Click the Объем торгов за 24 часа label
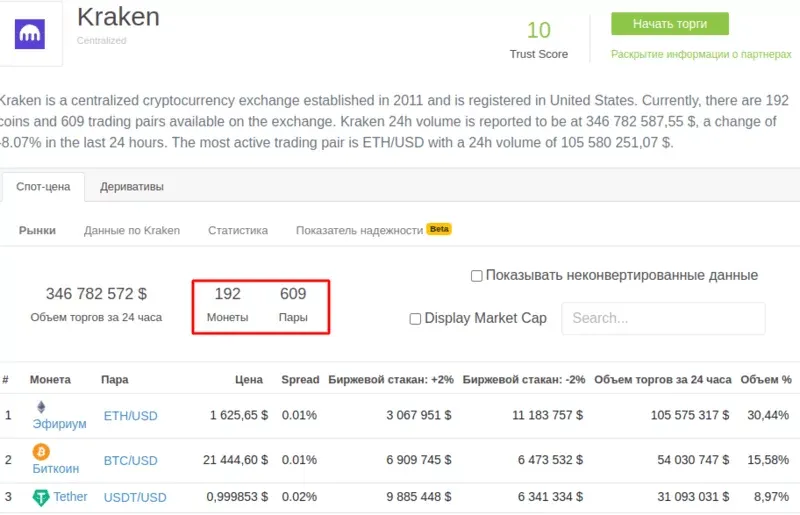The width and height of the screenshot is (800, 515). pyautogui.click(x=96, y=317)
